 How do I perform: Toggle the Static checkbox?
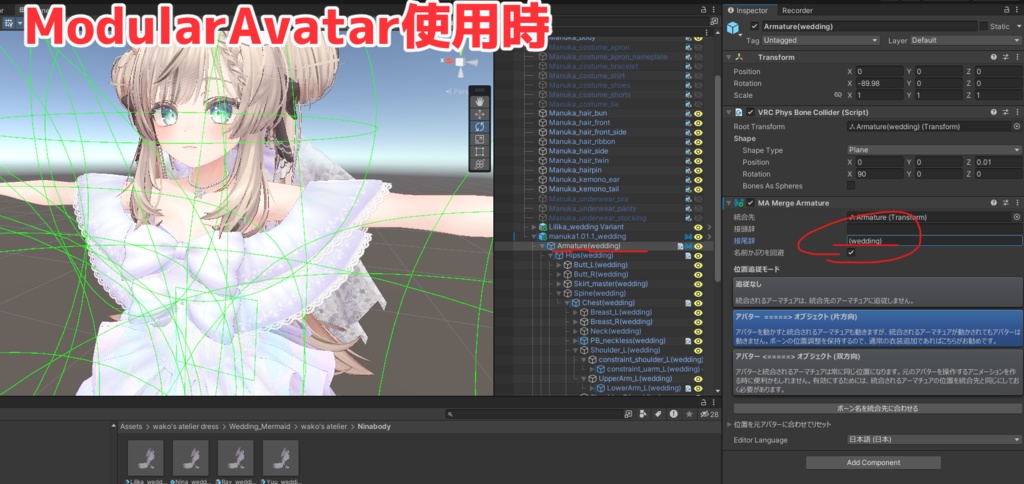coord(984,26)
